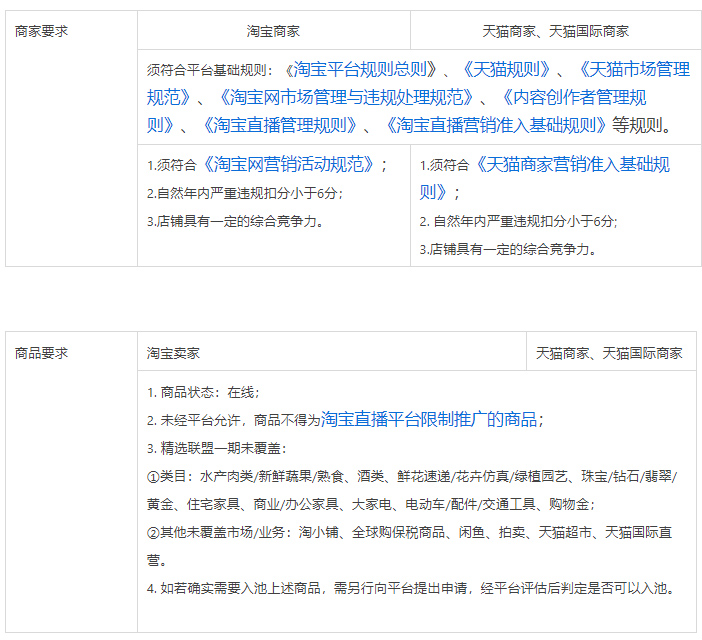This screenshot has height=640, width=702.
Task: Open the 《淘宝平台规则总则》 link
Action: 360,69
